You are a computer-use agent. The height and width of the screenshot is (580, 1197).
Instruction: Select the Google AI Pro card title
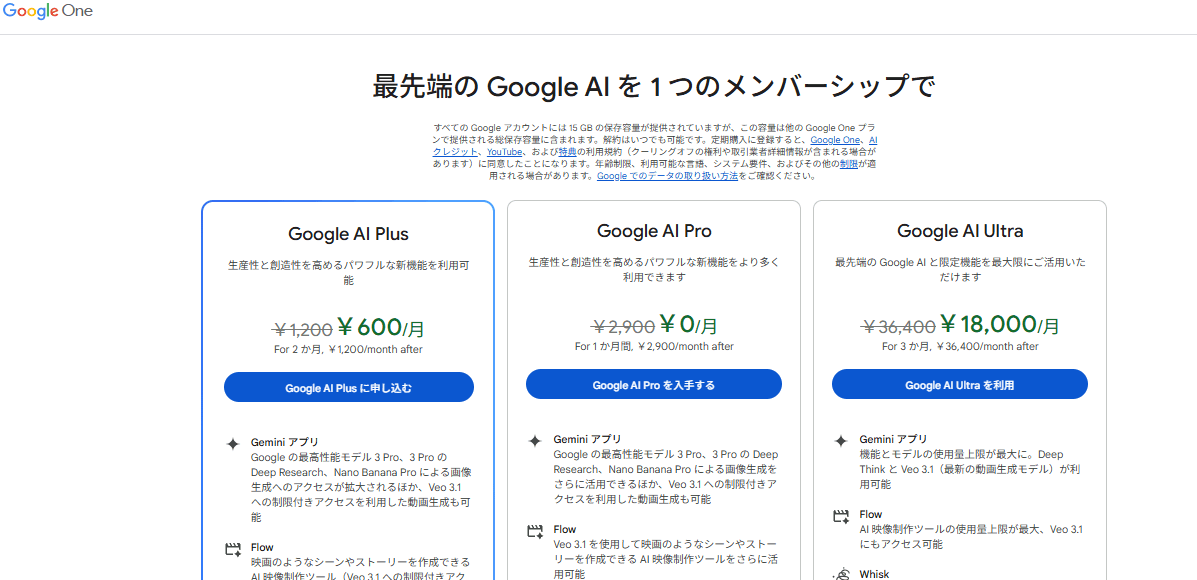(x=654, y=231)
